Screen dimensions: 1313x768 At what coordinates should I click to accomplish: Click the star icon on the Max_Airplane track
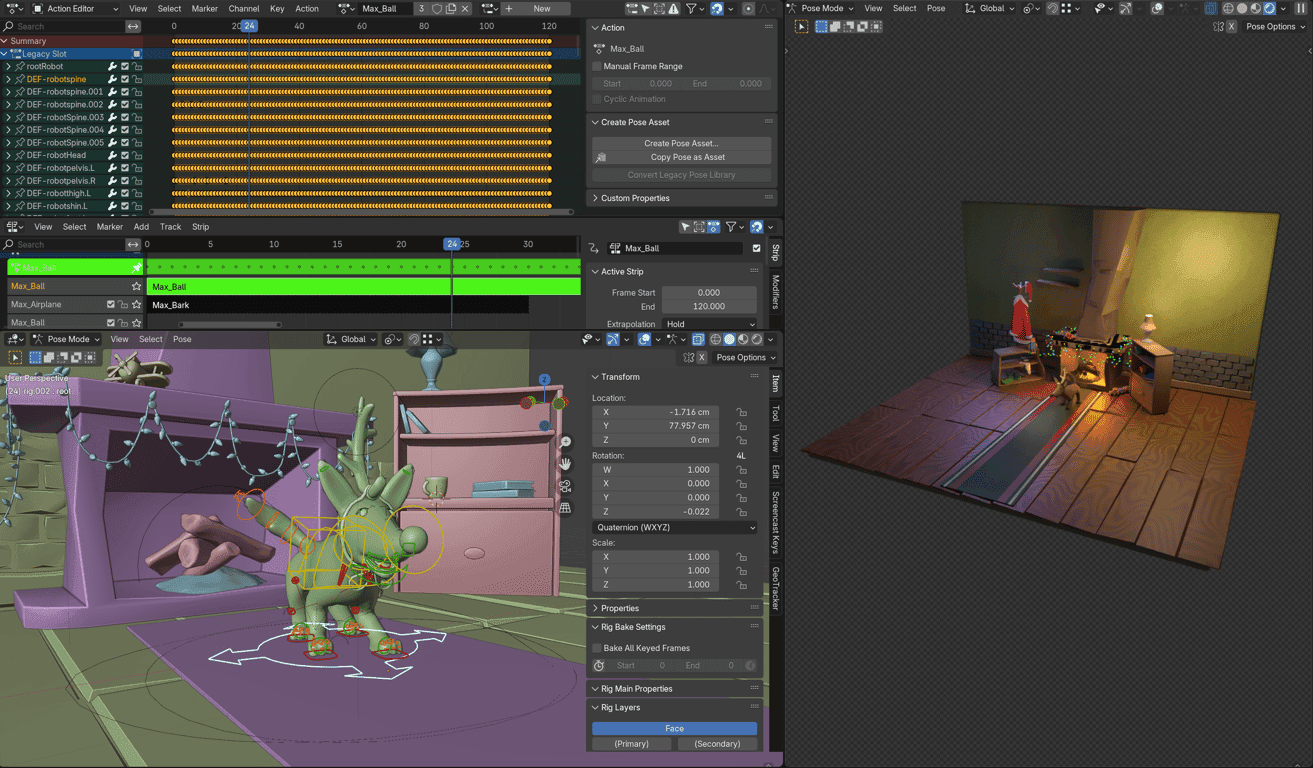click(x=137, y=304)
